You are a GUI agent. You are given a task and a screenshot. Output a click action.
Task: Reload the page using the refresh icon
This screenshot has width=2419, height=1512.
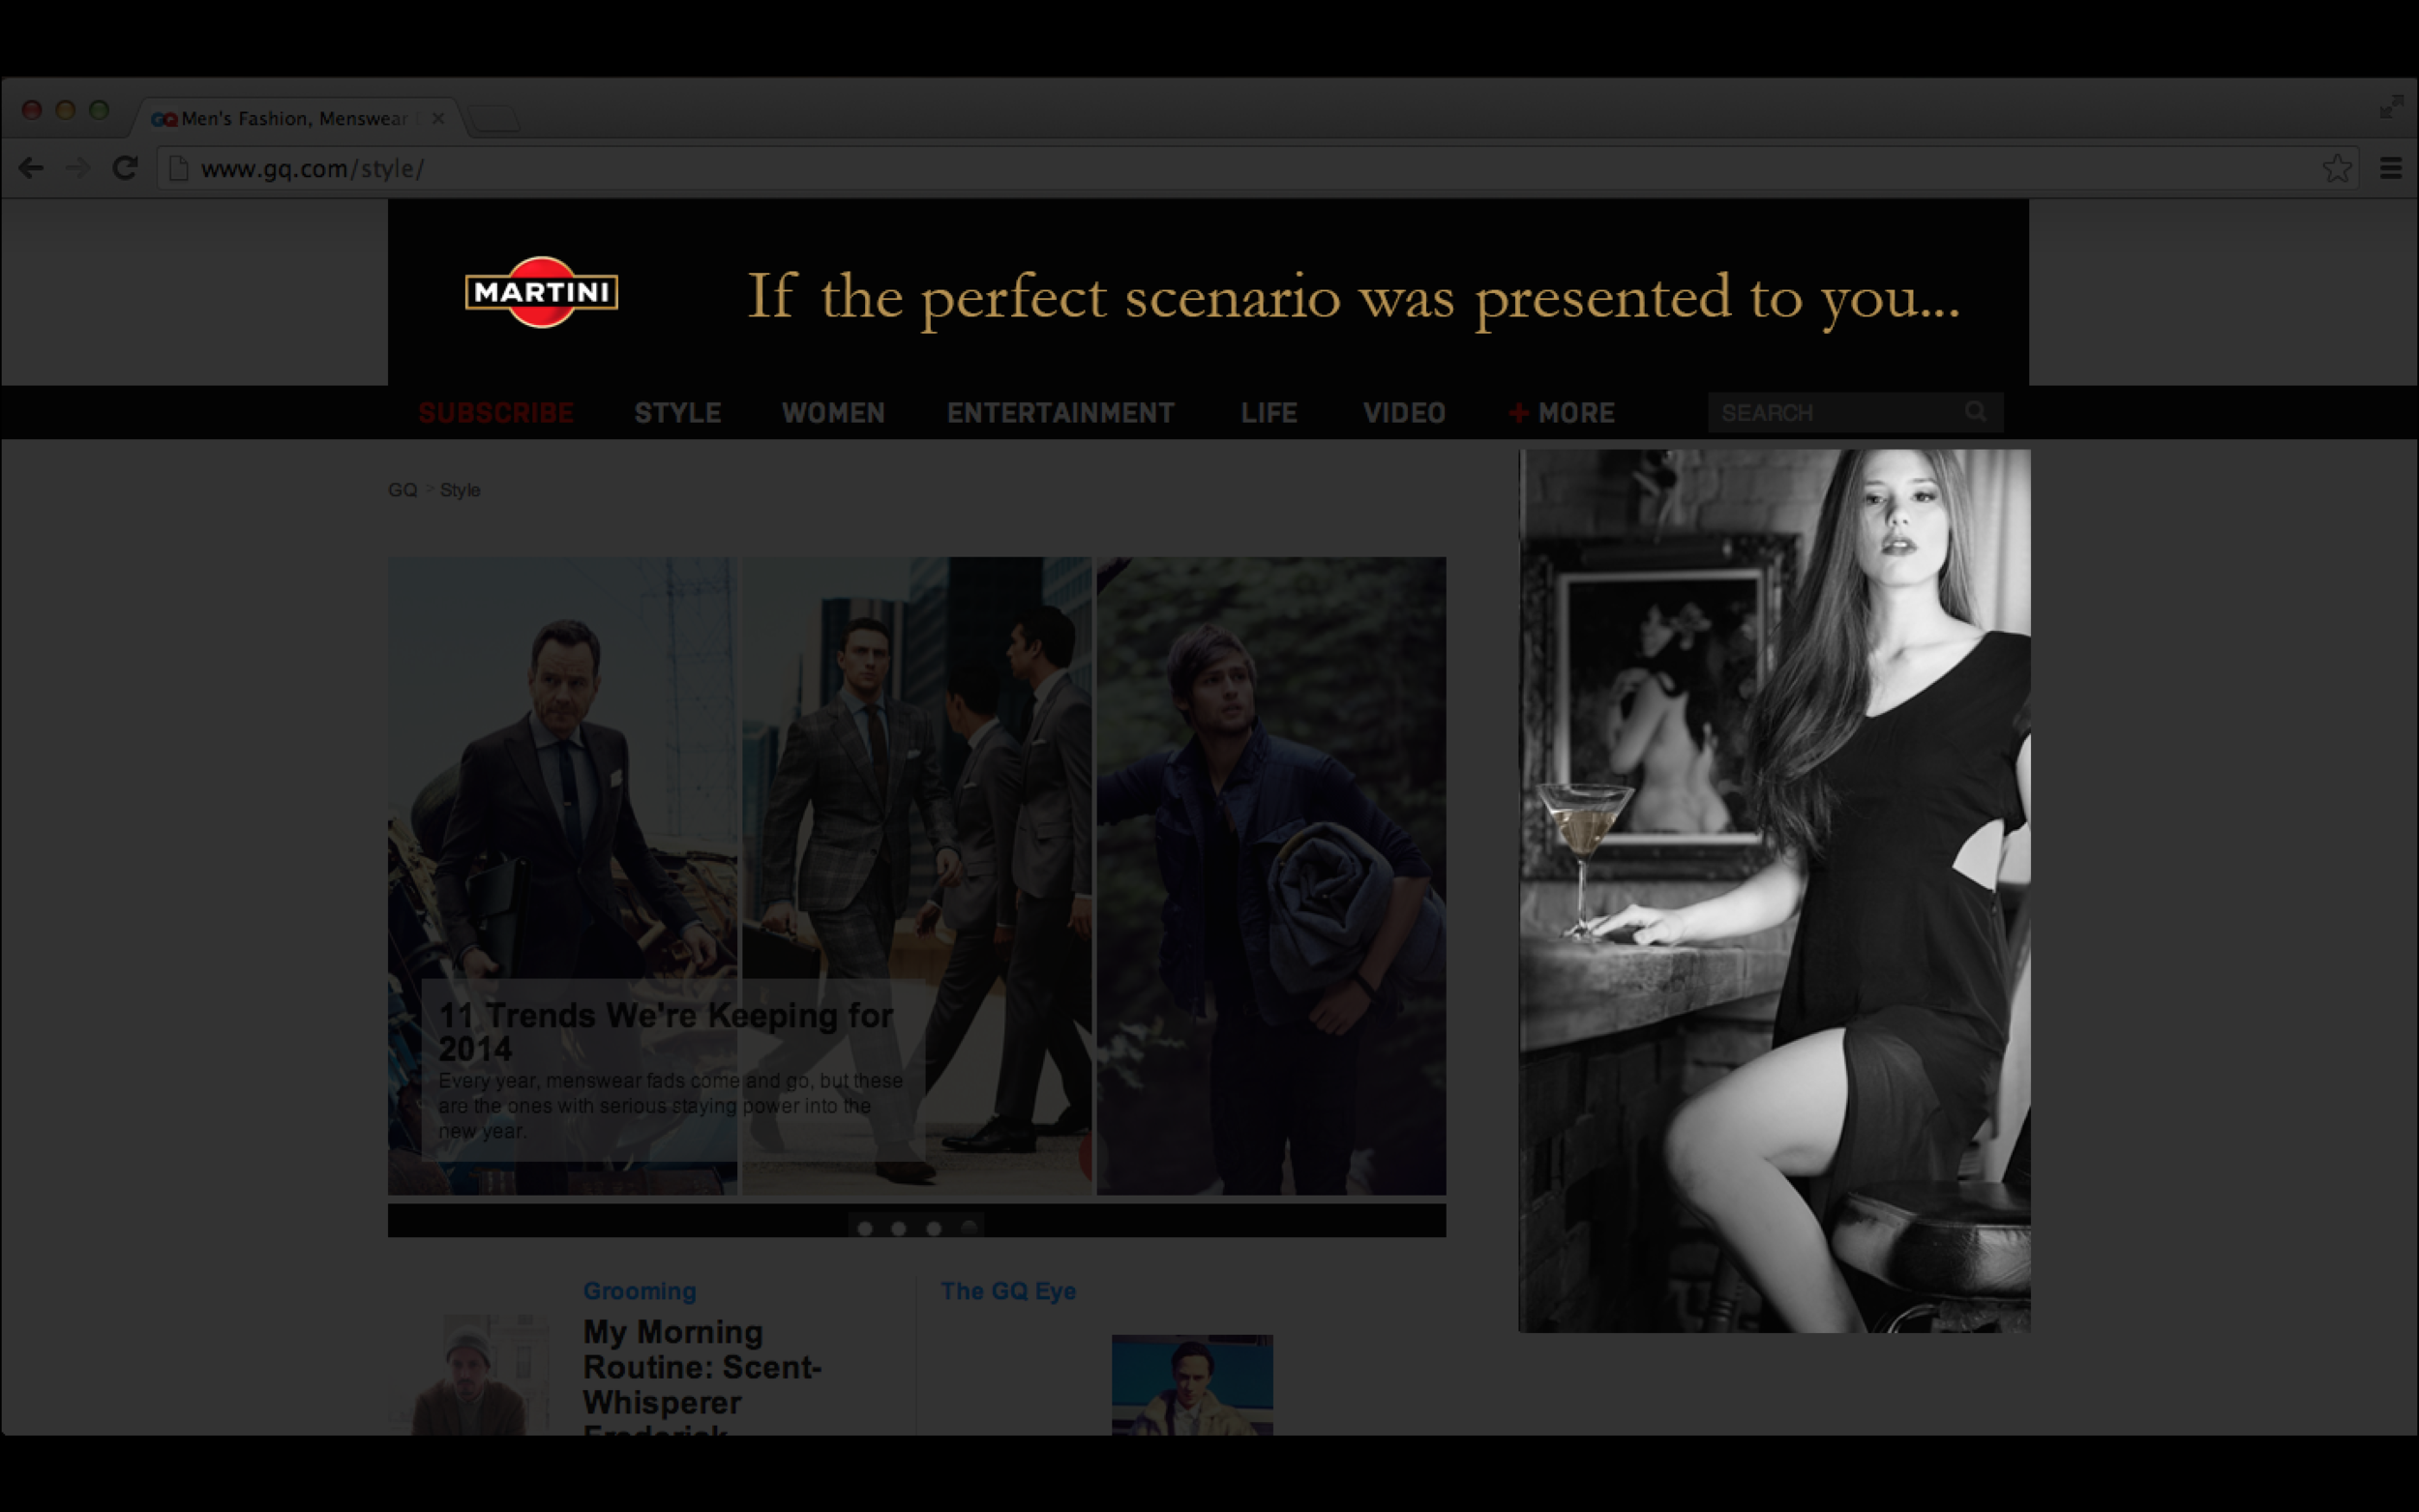[125, 168]
